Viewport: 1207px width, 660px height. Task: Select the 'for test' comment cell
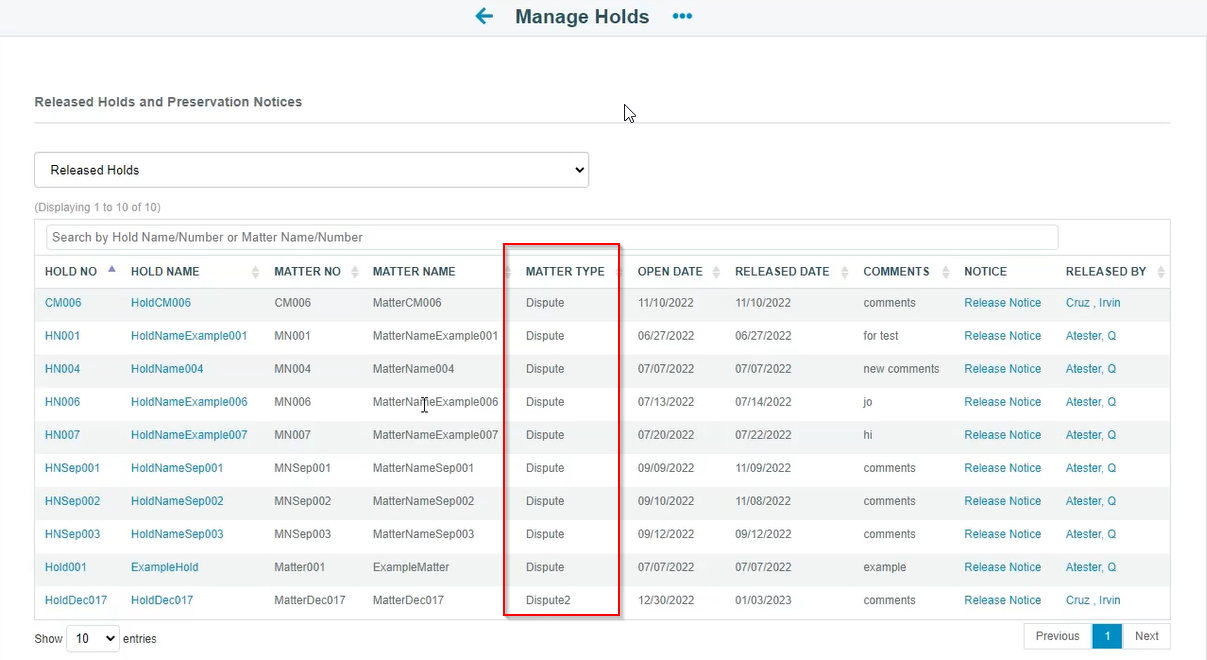coord(881,336)
